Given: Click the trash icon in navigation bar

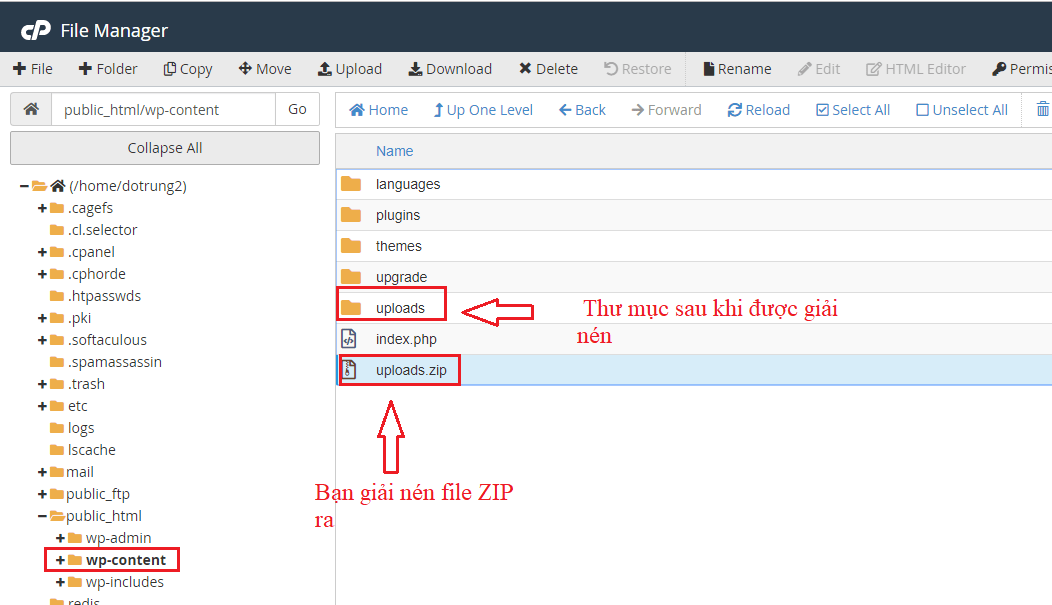Looking at the screenshot, I should click(1043, 109).
